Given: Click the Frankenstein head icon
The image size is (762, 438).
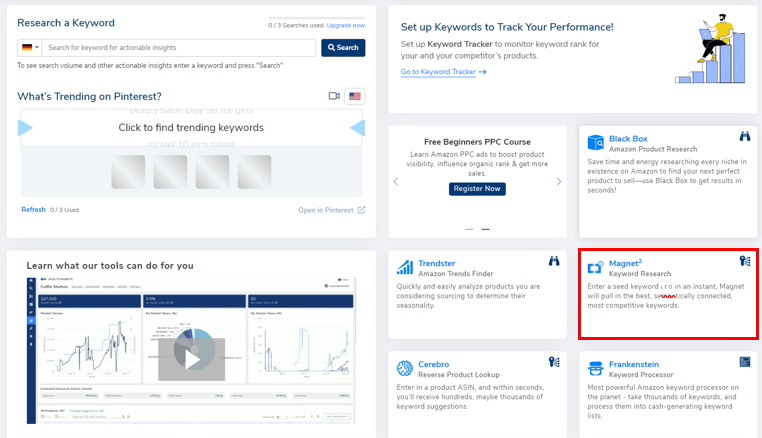Looking at the screenshot, I should click(x=595, y=368).
